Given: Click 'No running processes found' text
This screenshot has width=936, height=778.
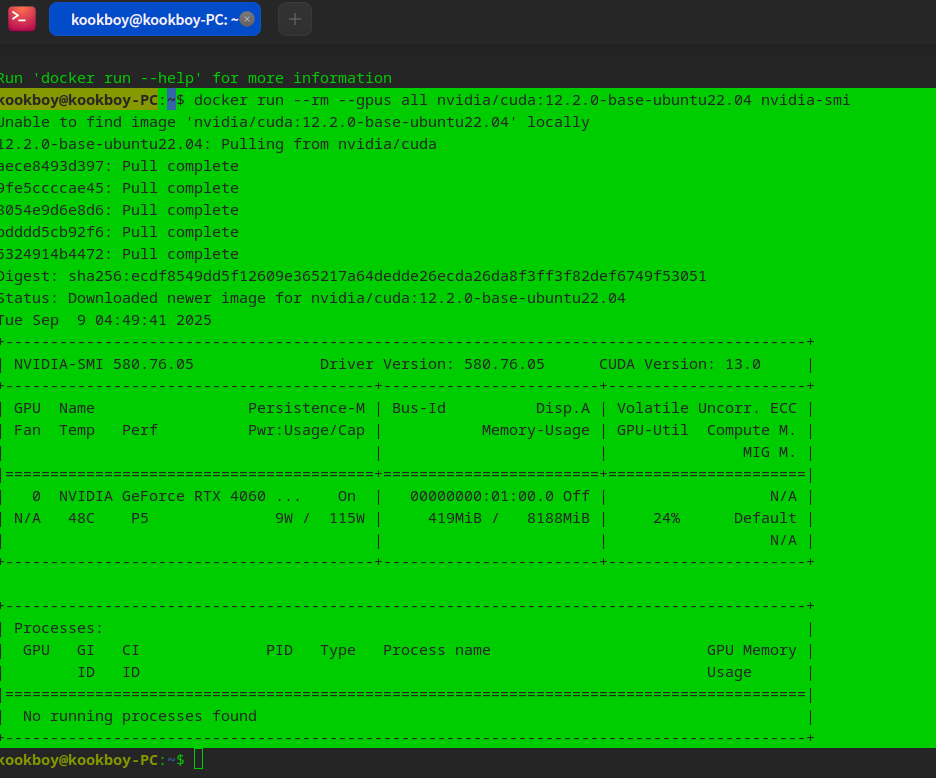Looking at the screenshot, I should click(x=140, y=717).
